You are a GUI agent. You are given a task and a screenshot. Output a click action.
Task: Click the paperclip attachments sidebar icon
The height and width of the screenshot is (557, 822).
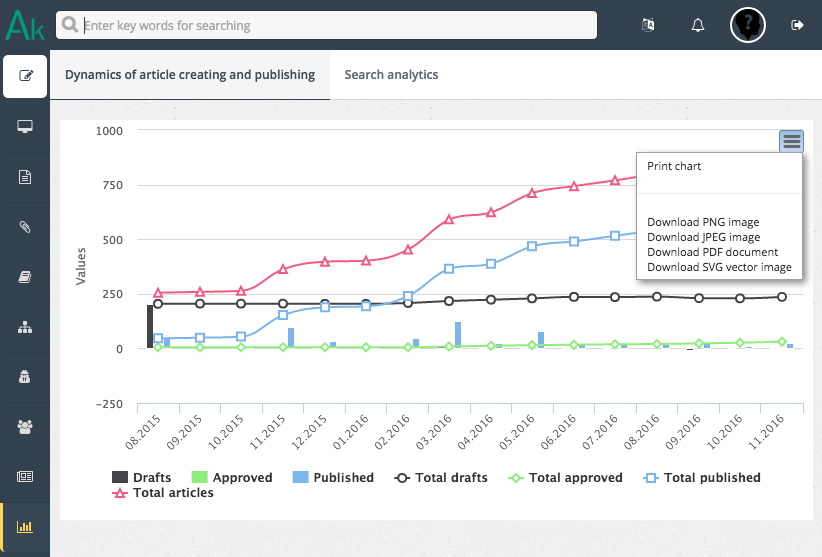(25, 227)
